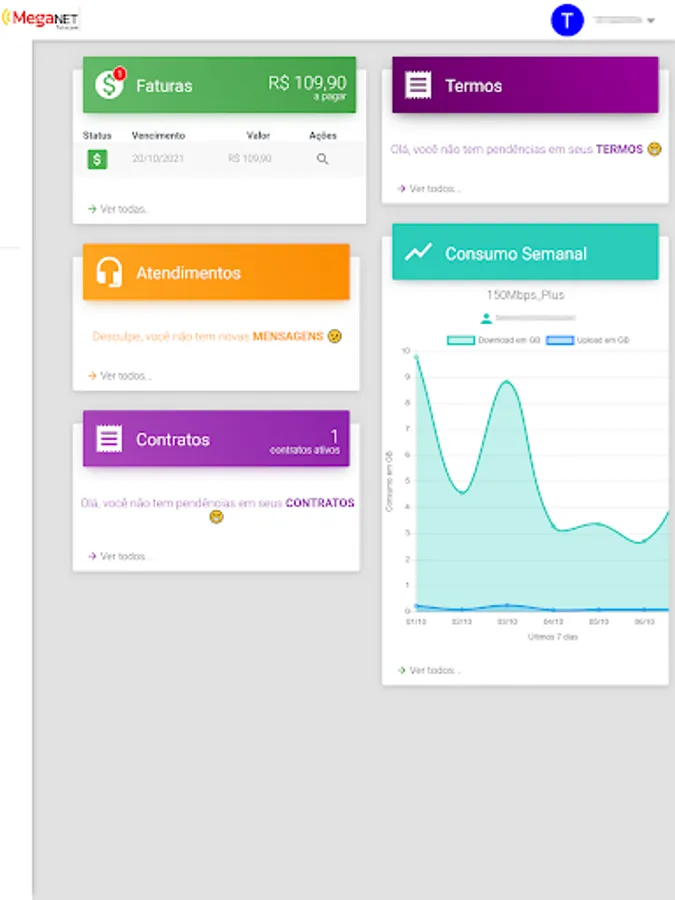Viewport: 675px width, 900px height.
Task: Click the user person icon under plan
Action: coord(486,317)
